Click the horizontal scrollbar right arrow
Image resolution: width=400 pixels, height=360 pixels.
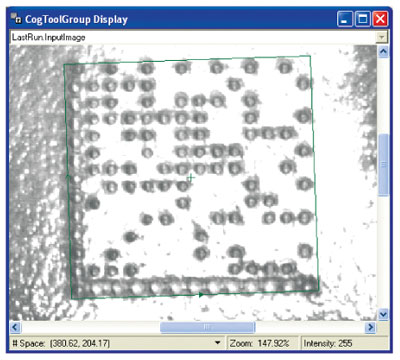pos(370,327)
